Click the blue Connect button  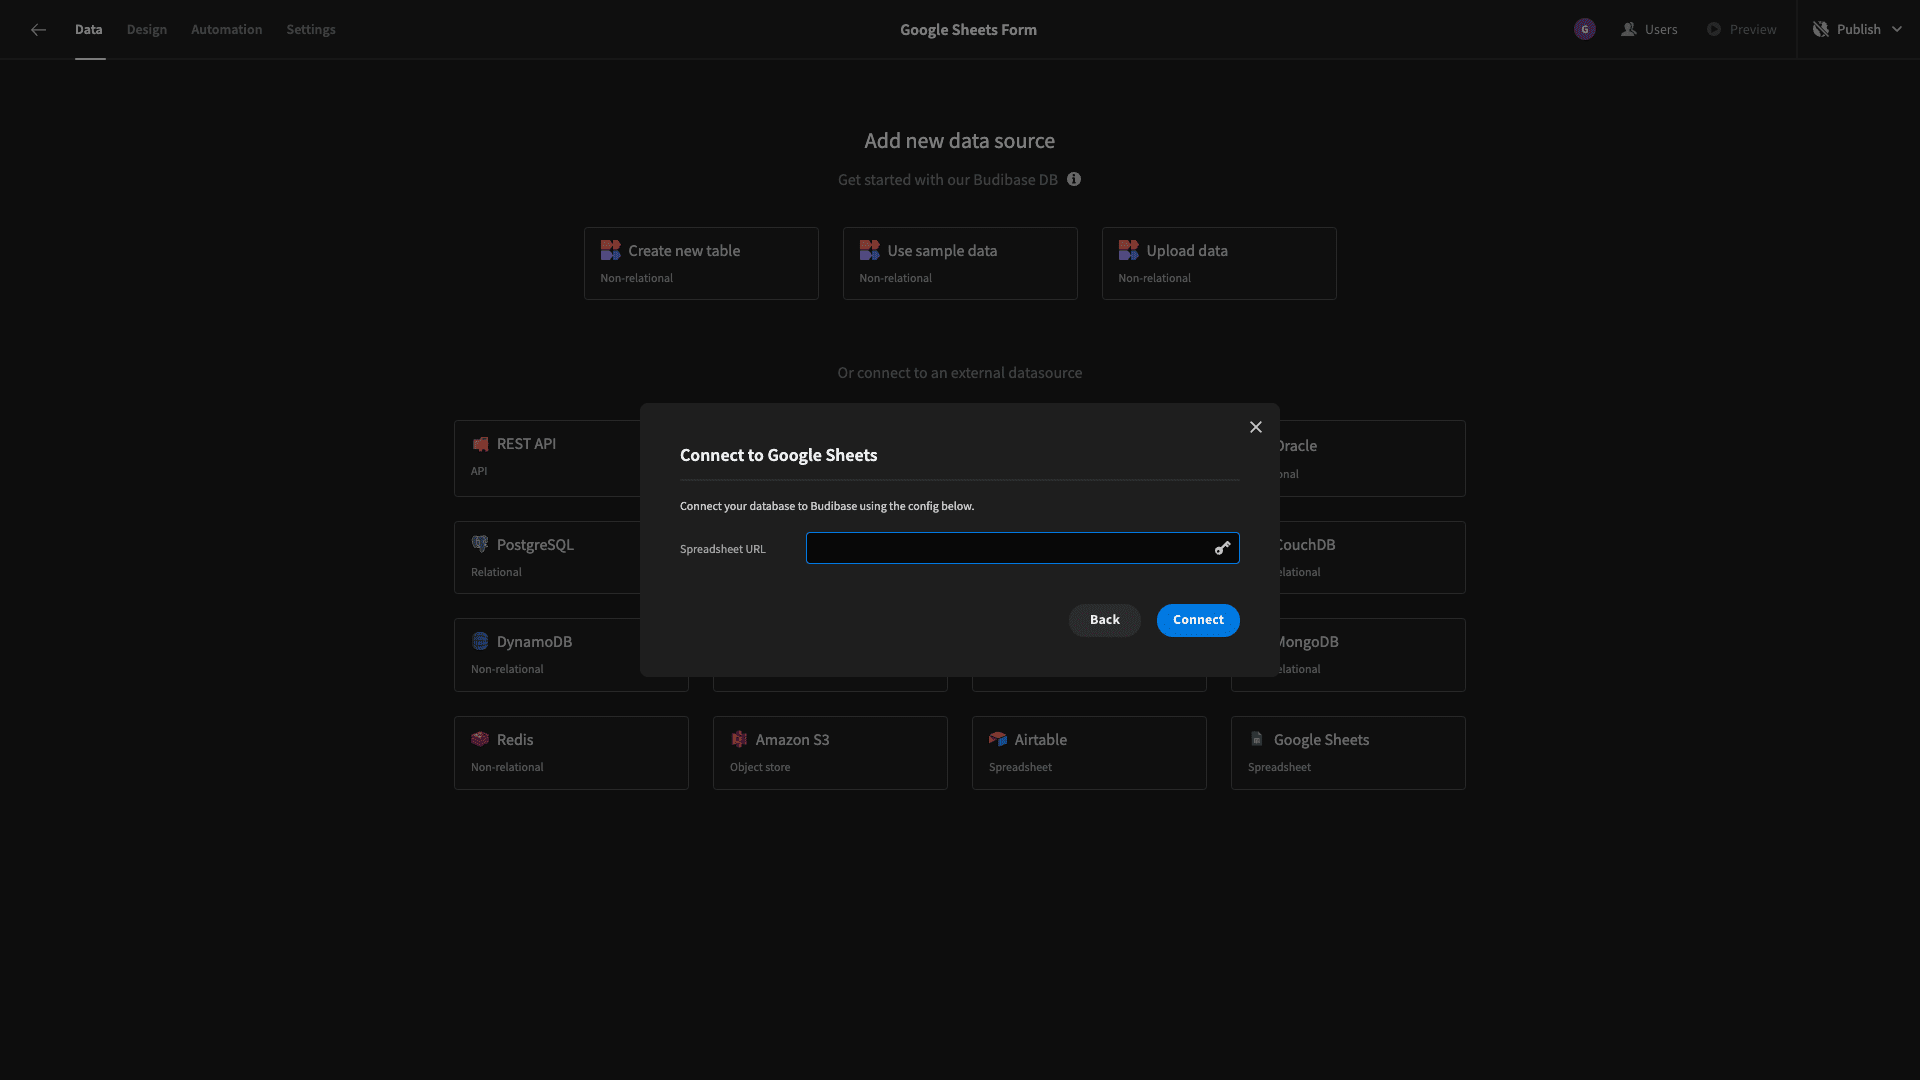[x=1198, y=620]
